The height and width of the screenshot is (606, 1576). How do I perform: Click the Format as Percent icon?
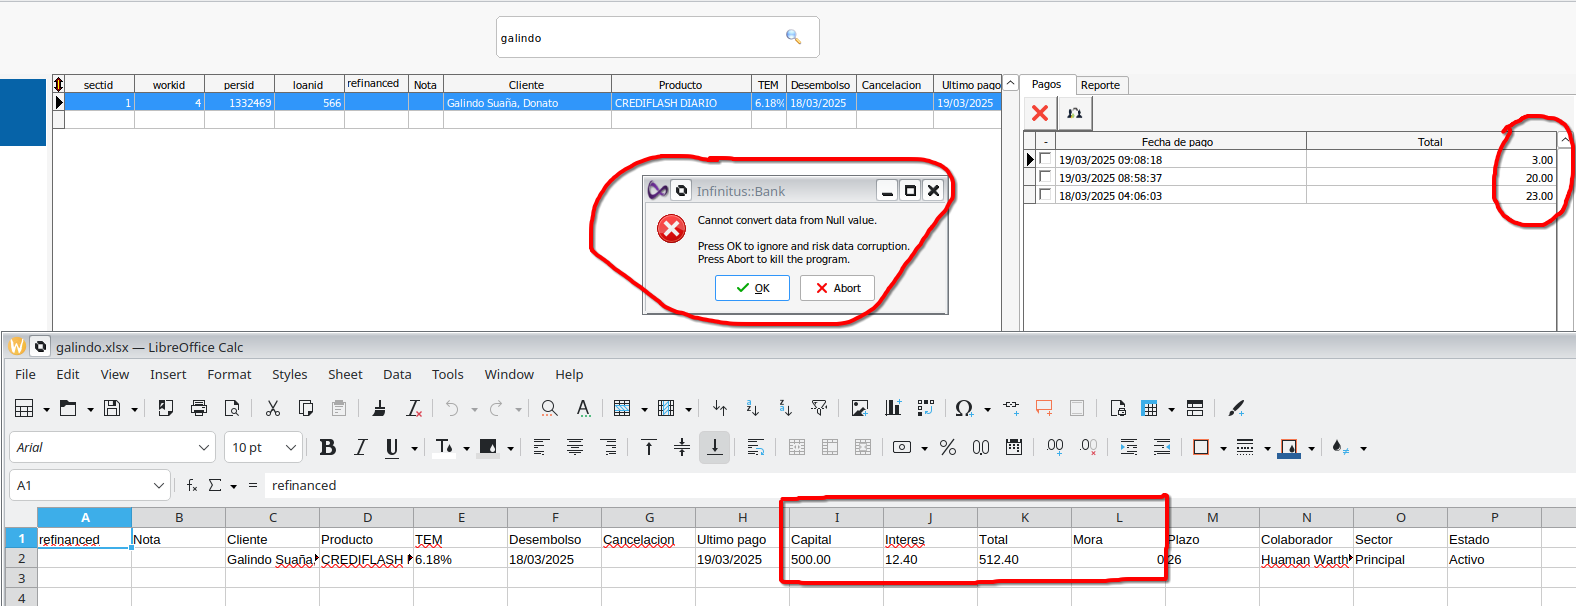[x=948, y=448]
